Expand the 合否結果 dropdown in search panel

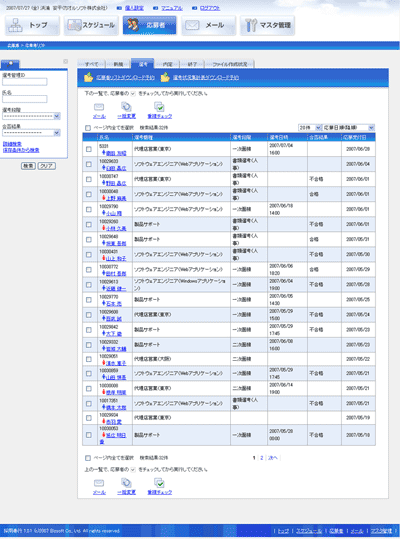pyautogui.click(x=32, y=133)
